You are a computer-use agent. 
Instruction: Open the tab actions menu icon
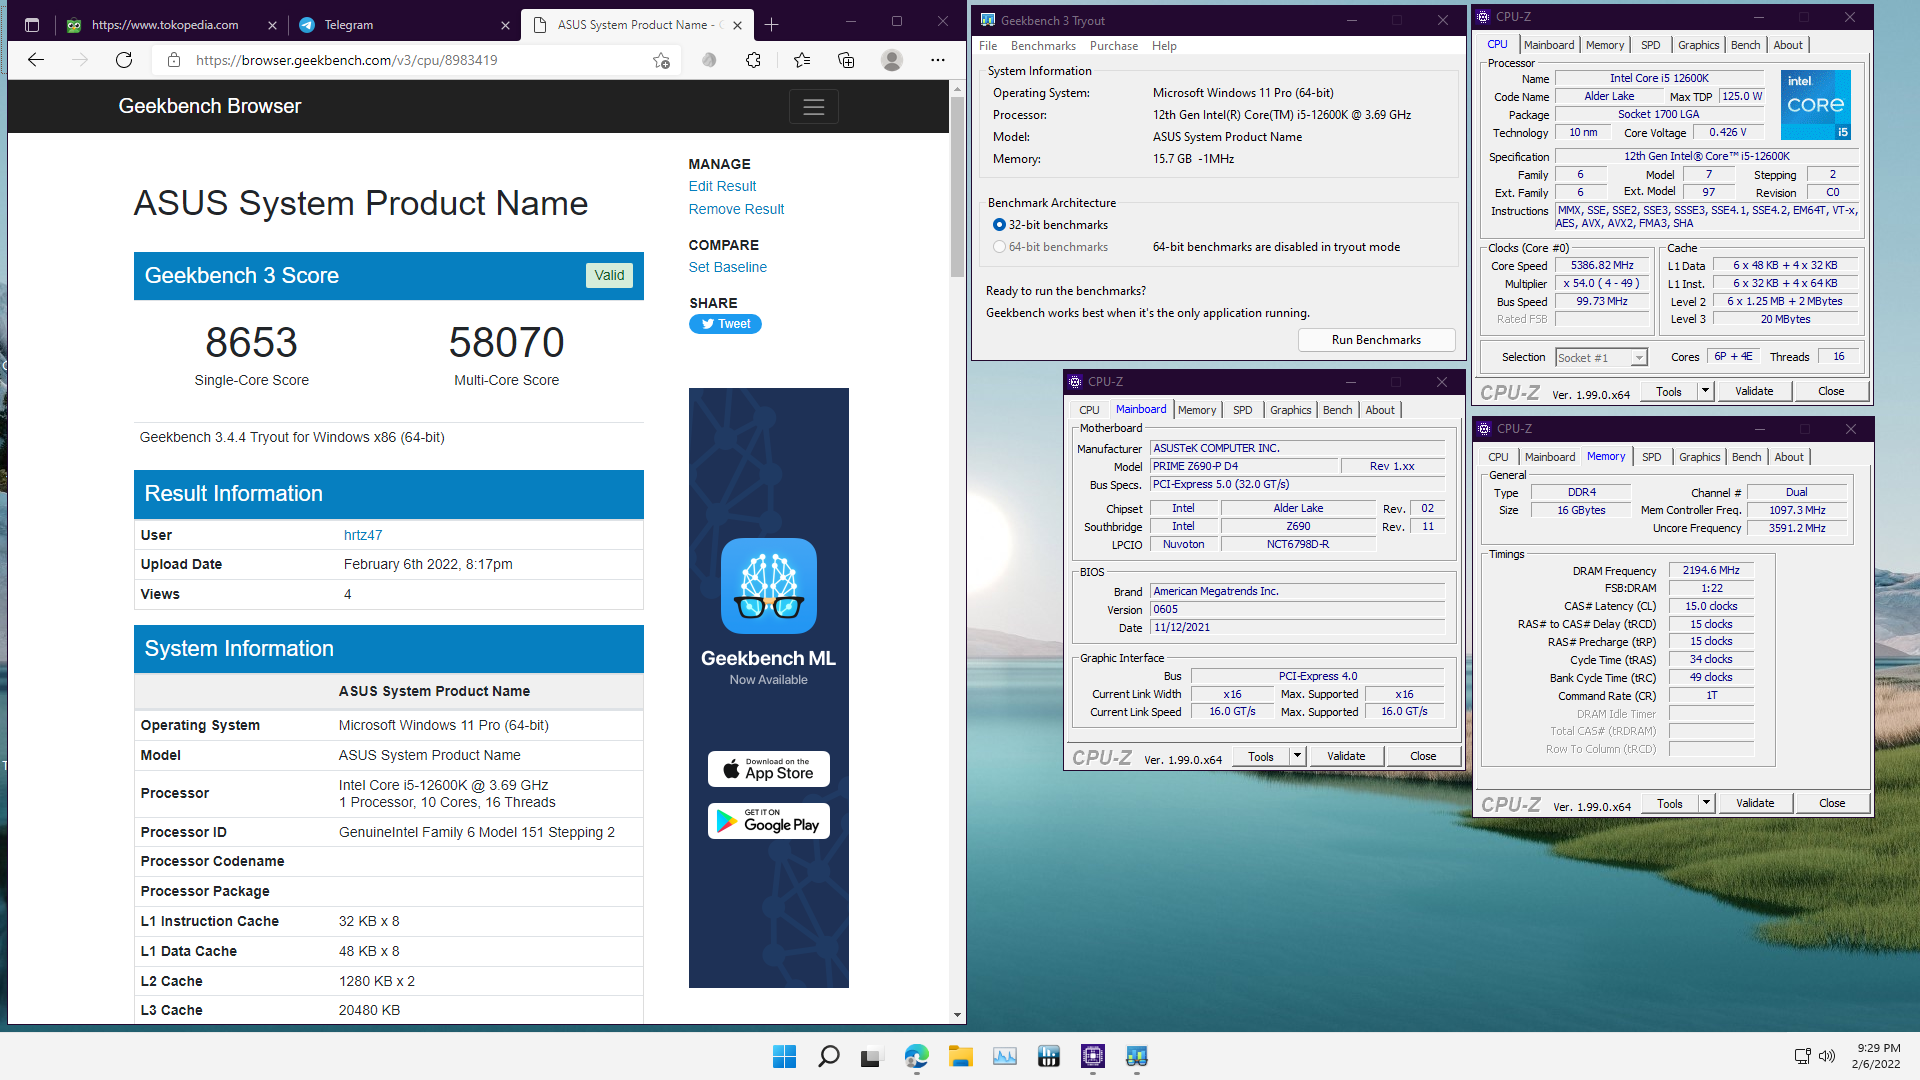pyautogui.click(x=32, y=25)
